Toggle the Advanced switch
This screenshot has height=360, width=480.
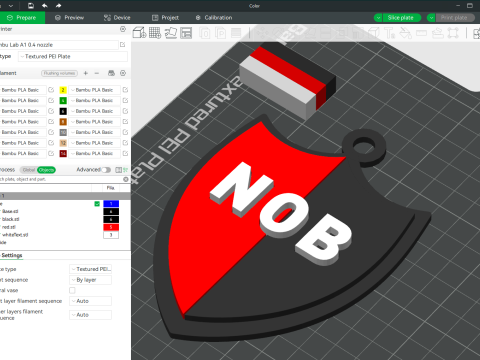tap(106, 170)
